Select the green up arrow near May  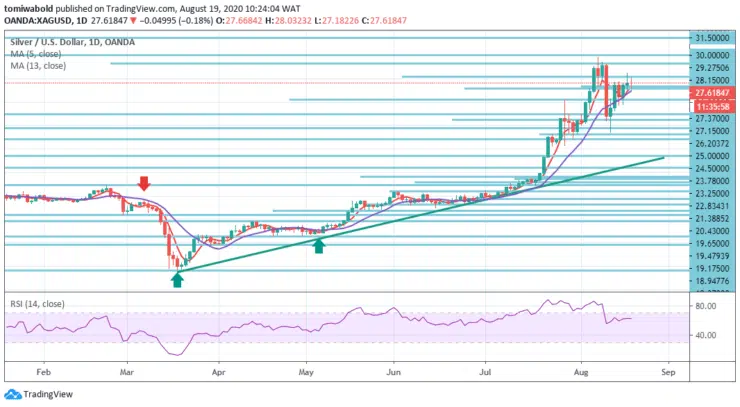(319, 243)
